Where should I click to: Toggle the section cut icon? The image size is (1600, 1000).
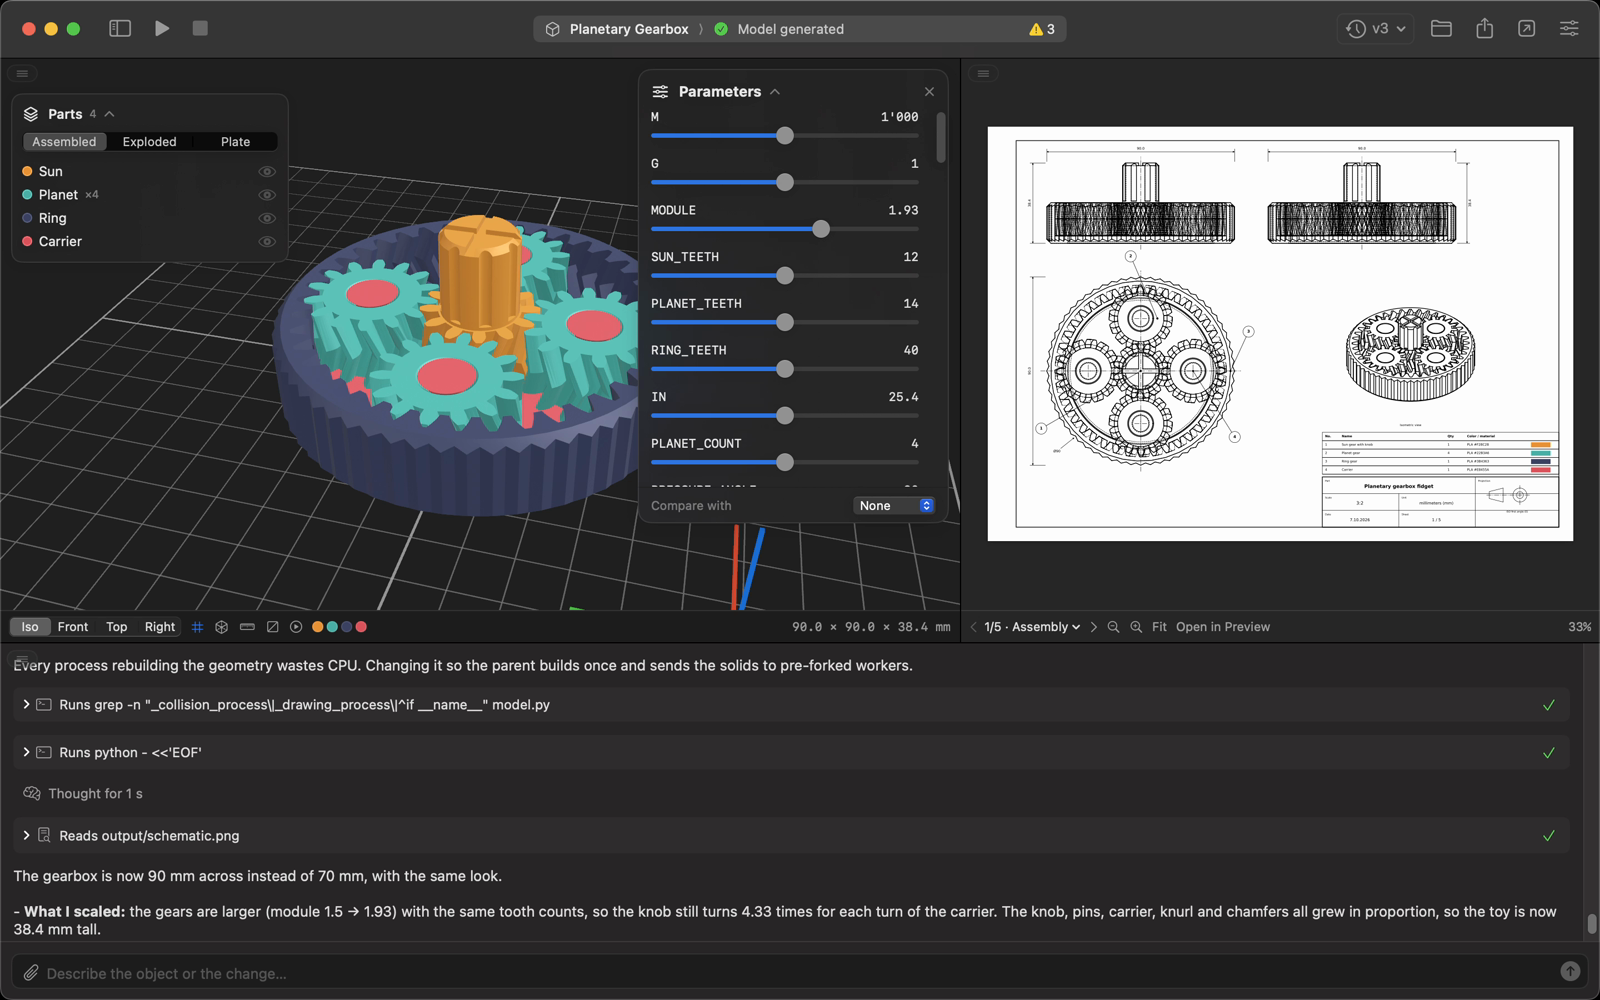point(272,627)
